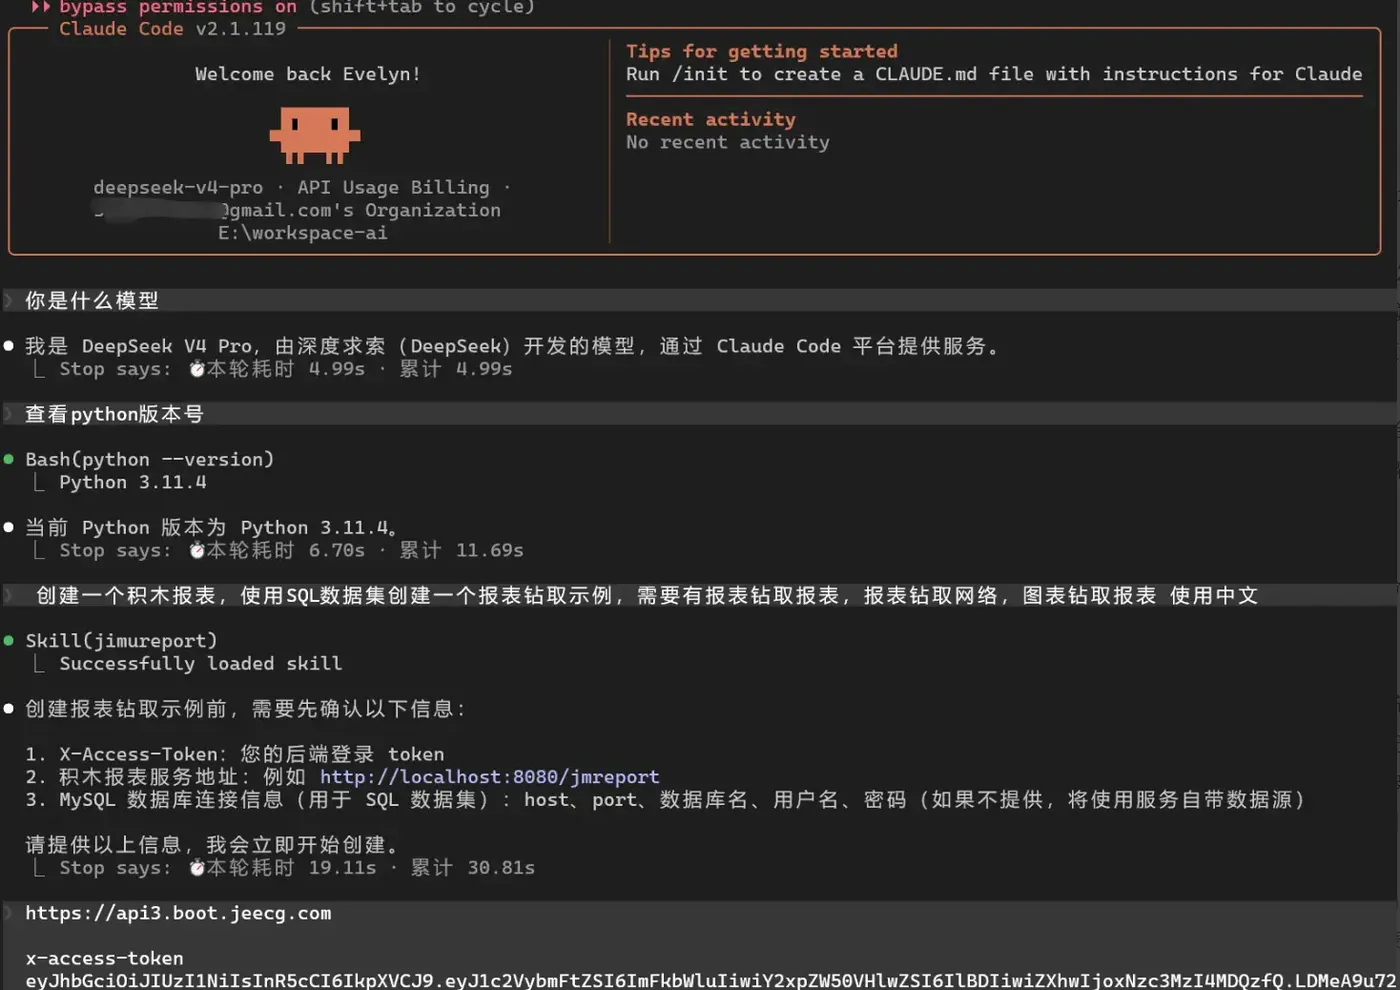Click the https://api3.boot.jeecg.com URL line
The height and width of the screenshot is (990, 1400).
pos(178,913)
